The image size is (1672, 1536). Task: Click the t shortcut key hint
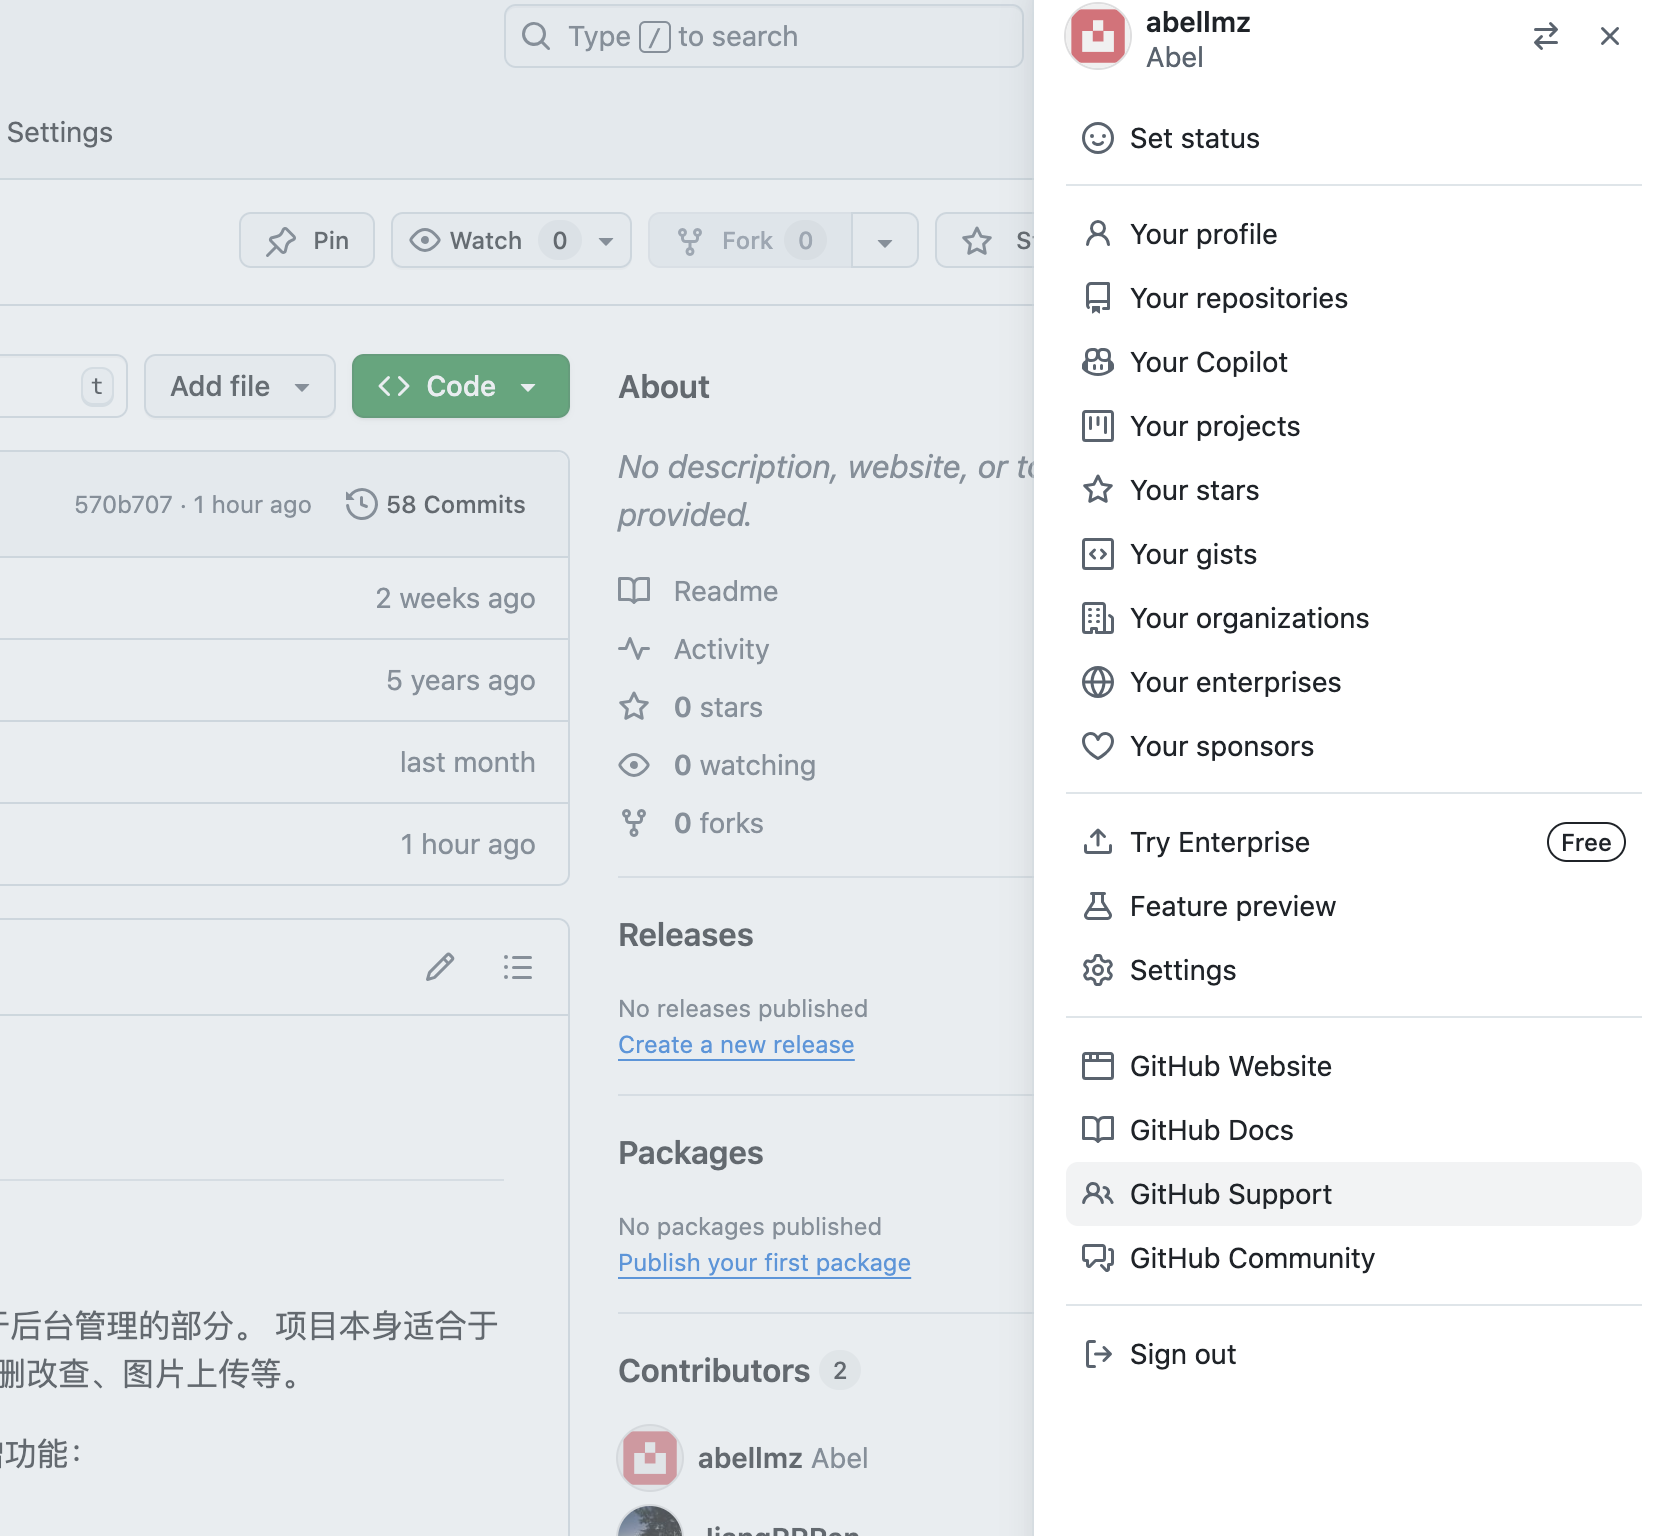click(97, 386)
